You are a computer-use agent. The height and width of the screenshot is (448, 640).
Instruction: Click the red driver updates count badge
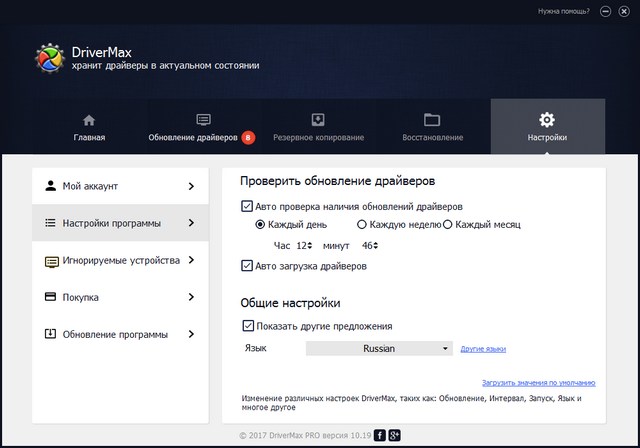pyautogui.click(x=248, y=137)
